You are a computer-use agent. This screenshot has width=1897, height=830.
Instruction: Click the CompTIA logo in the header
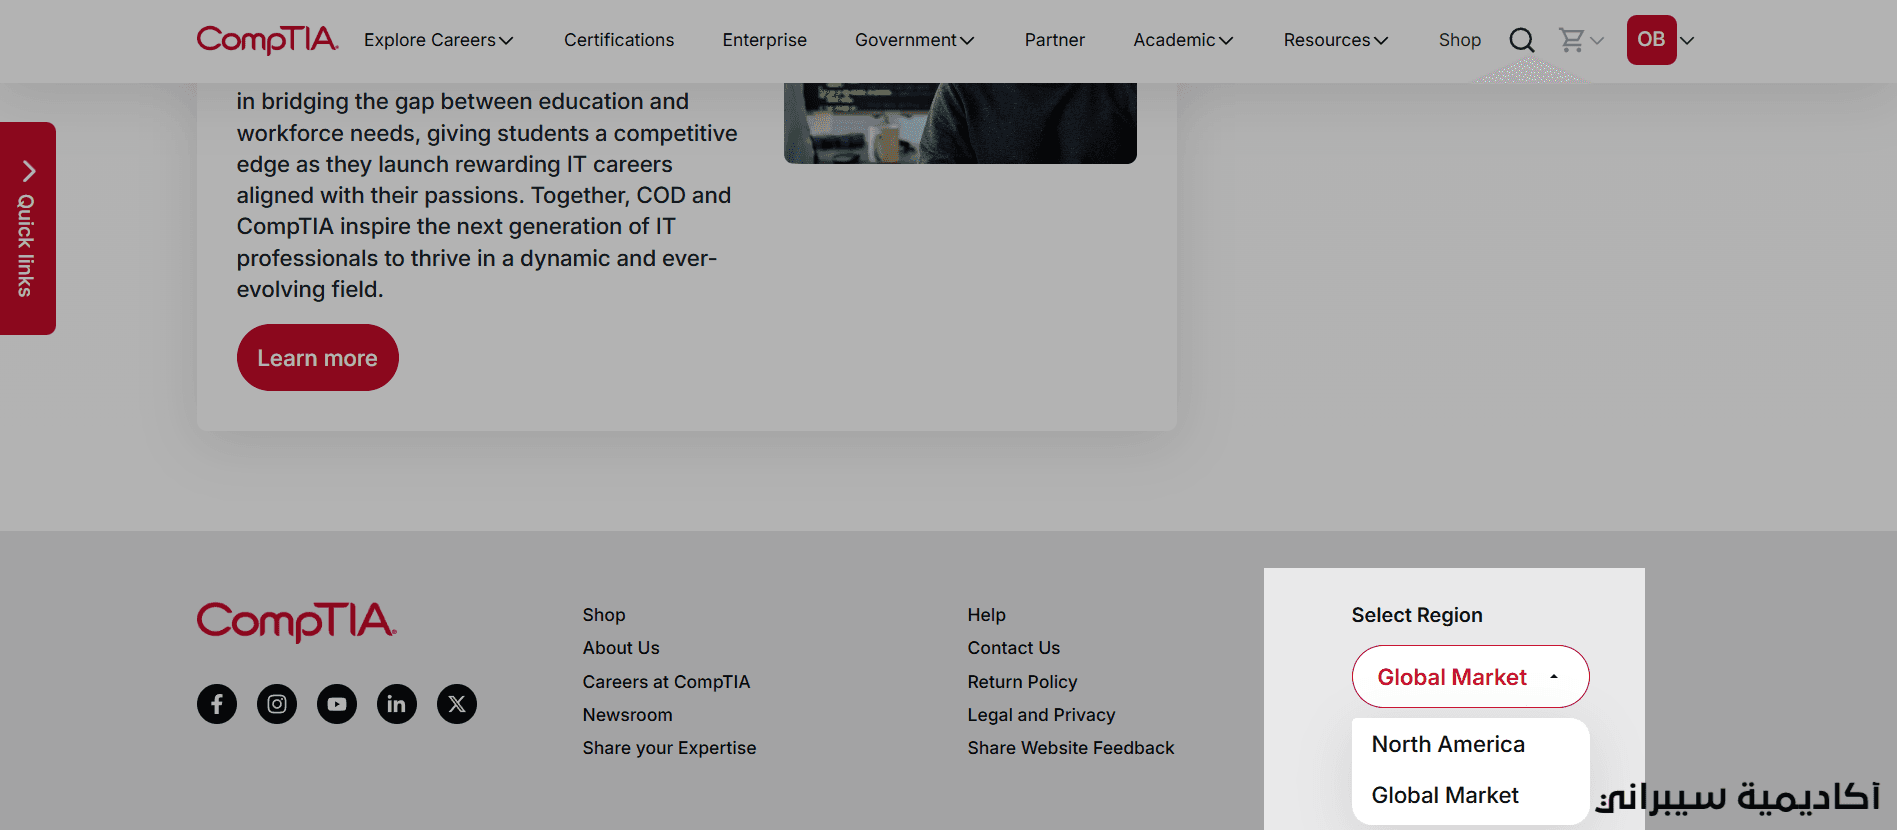coord(268,40)
